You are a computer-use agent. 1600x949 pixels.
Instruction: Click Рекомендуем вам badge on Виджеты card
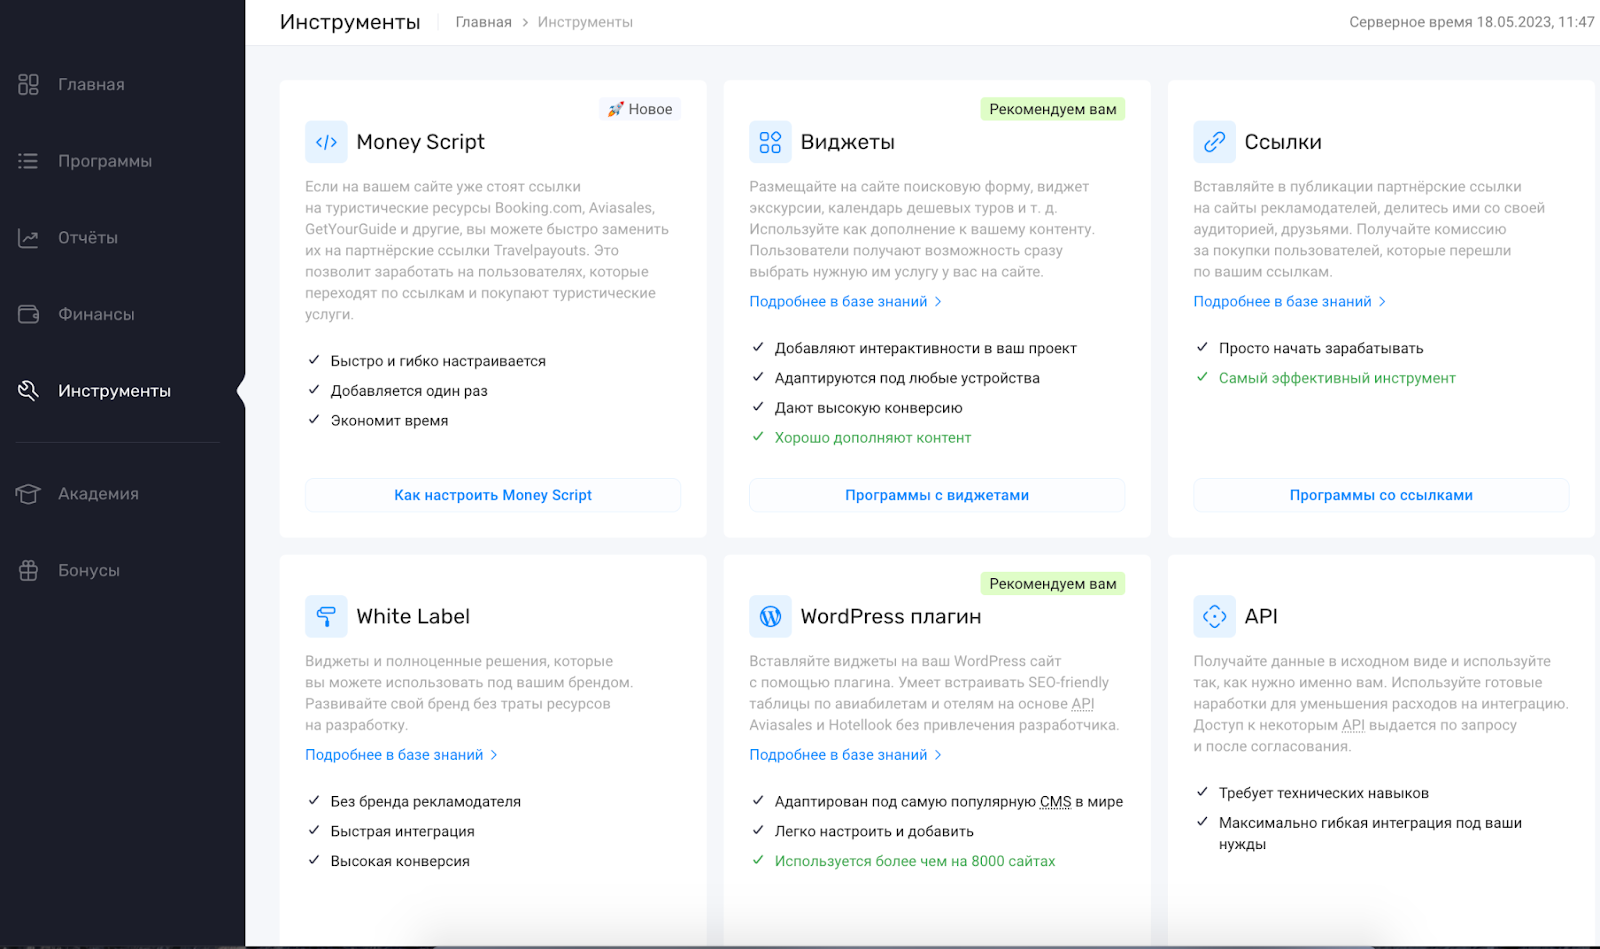tap(1052, 109)
